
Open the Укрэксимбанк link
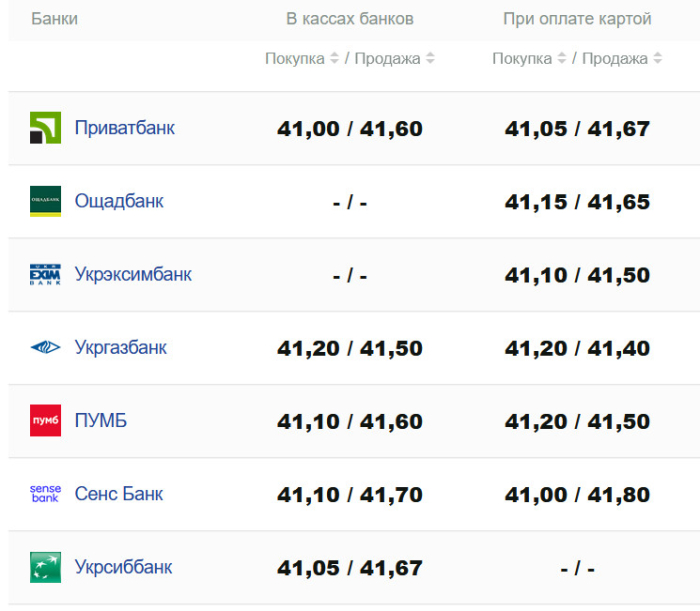click(x=133, y=274)
